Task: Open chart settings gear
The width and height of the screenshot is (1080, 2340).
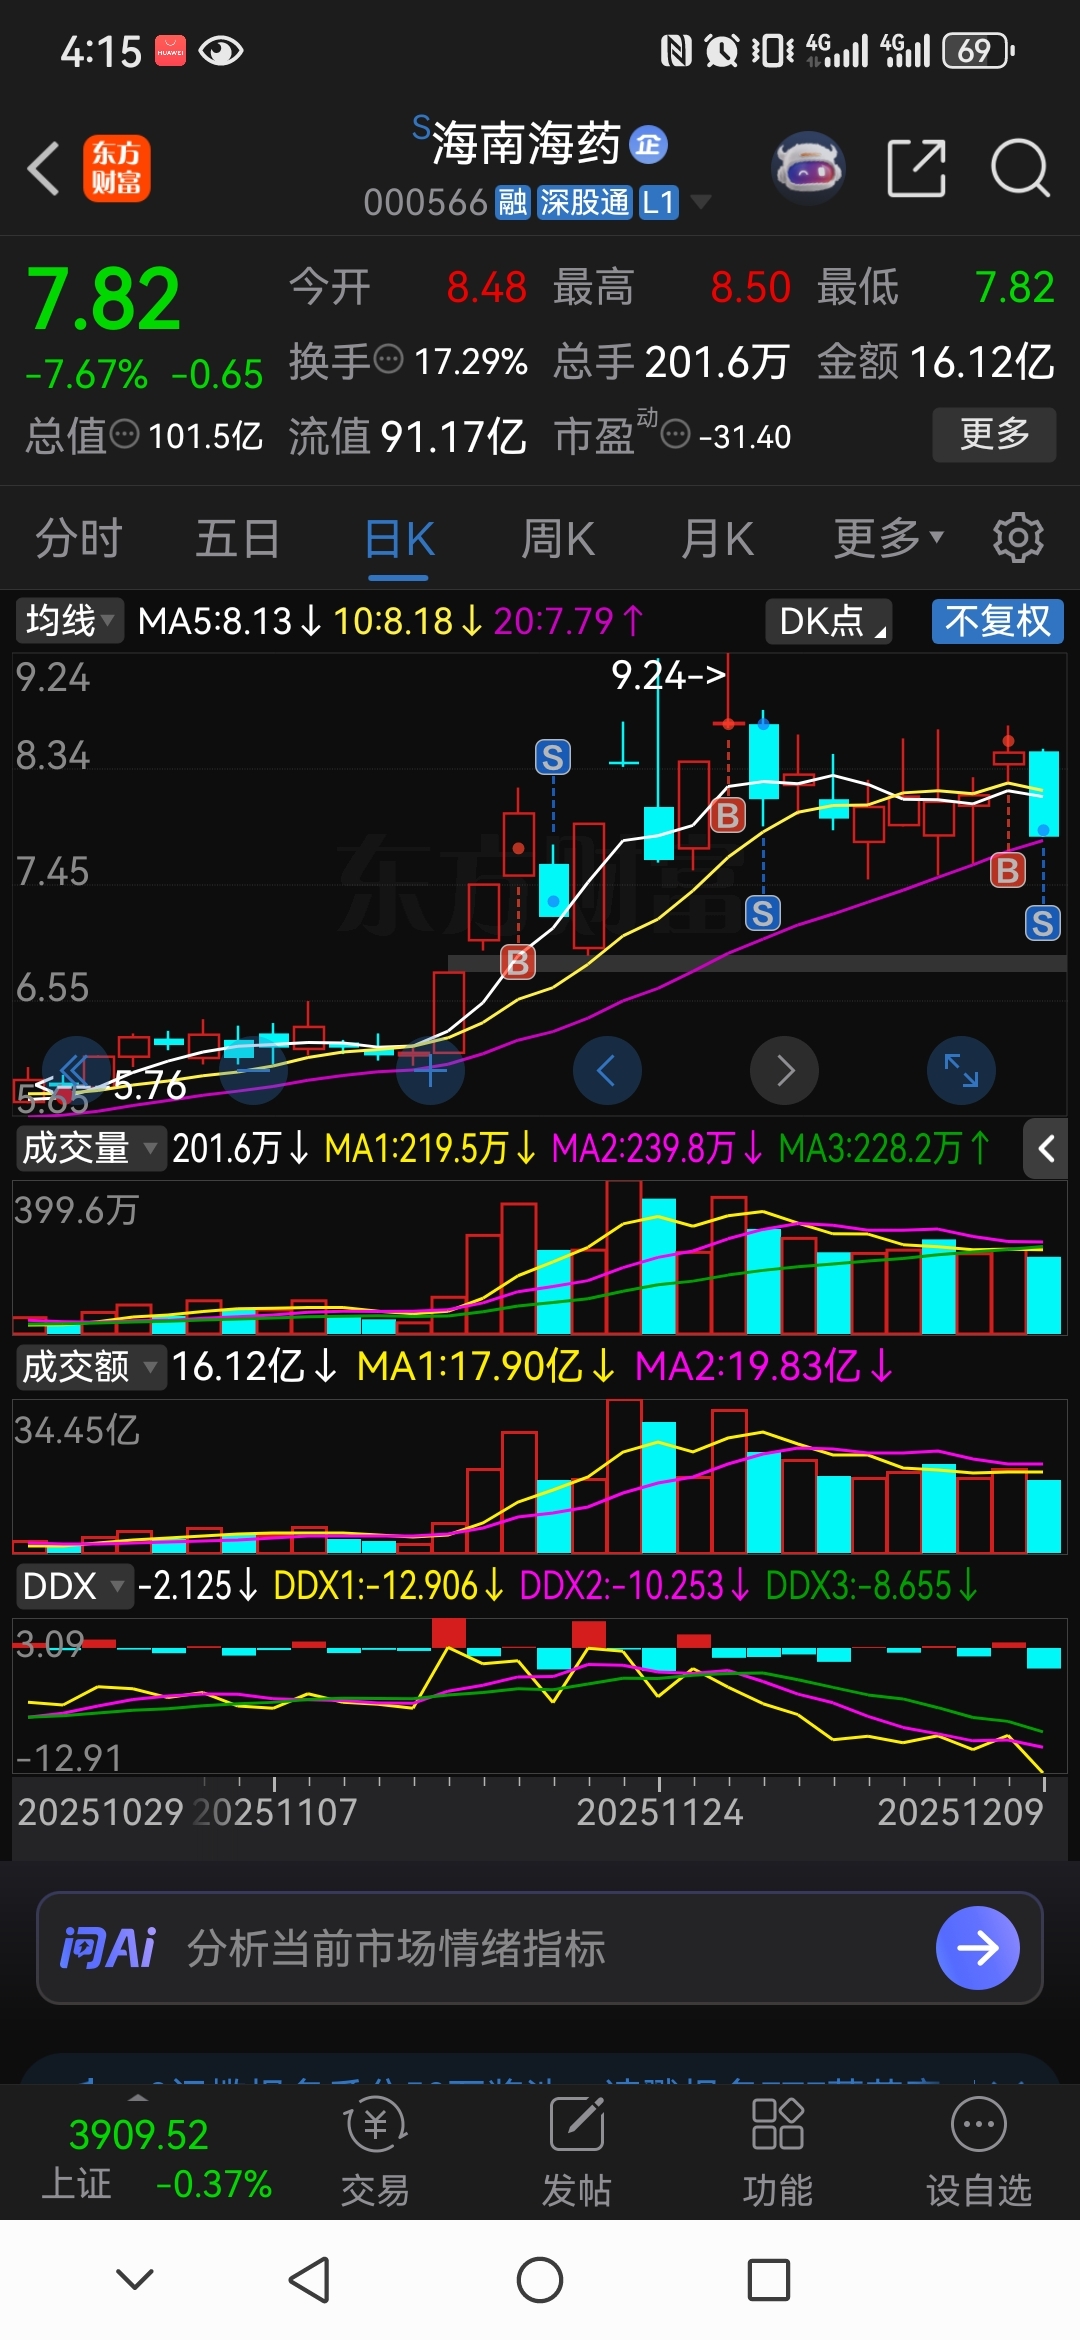Action: click(x=1018, y=538)
